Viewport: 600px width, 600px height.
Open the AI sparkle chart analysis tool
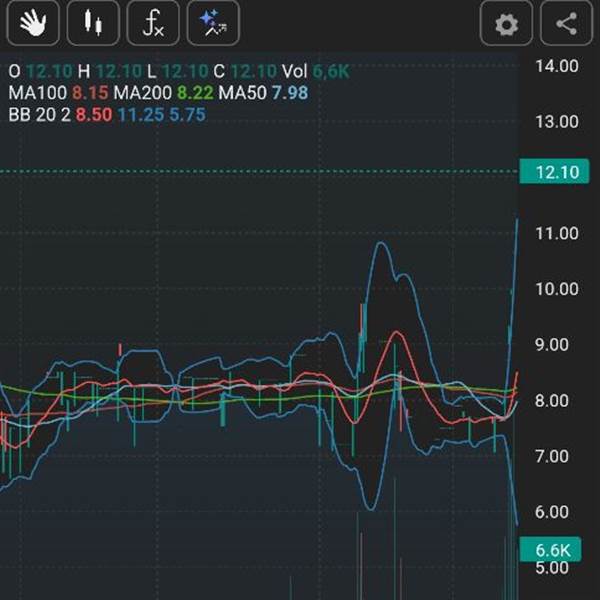click(x=213, y=23)
